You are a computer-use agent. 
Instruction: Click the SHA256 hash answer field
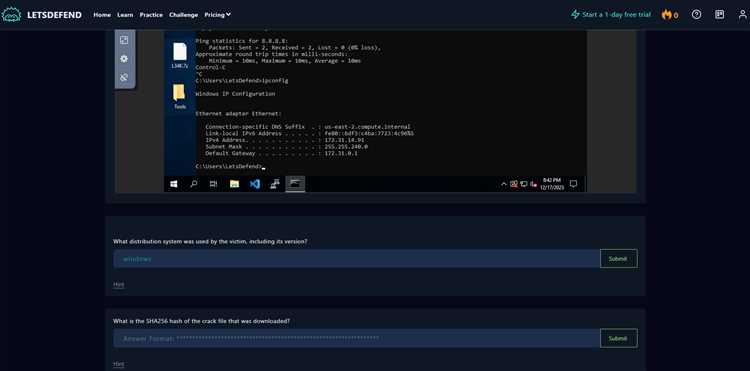point(356,338)
